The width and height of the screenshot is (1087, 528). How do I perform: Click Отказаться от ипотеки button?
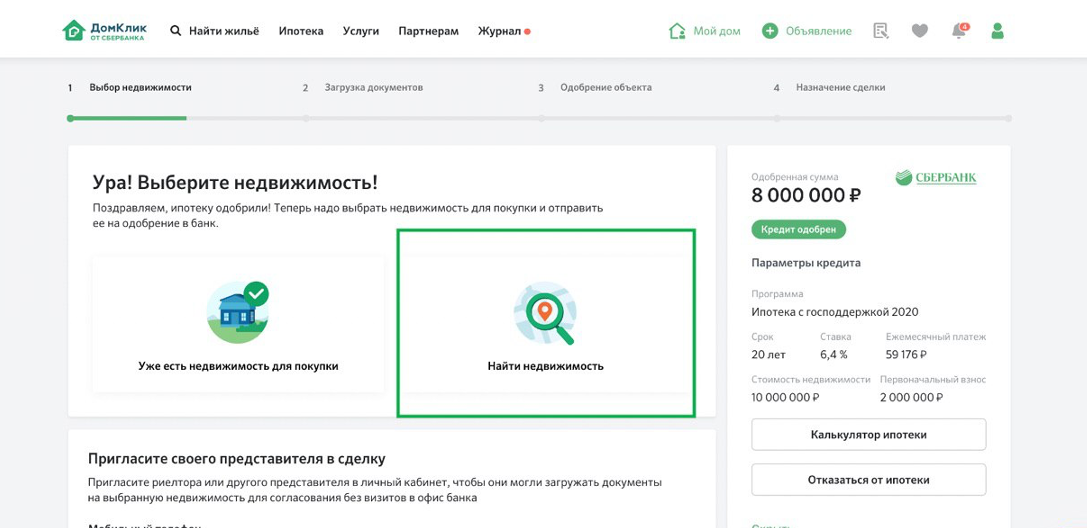869,479
